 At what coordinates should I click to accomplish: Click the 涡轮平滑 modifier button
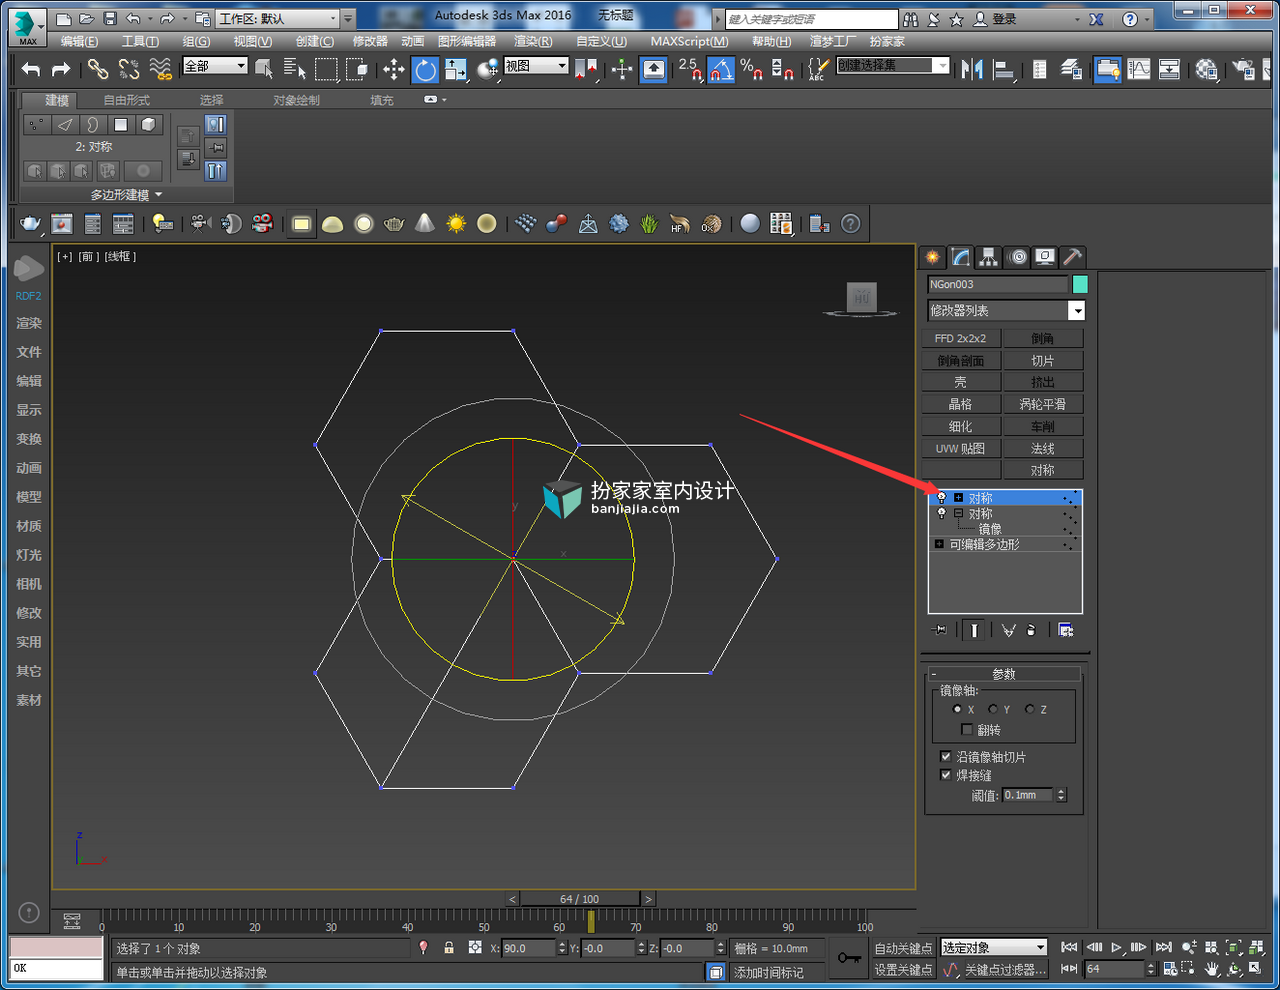point(1042,404)
